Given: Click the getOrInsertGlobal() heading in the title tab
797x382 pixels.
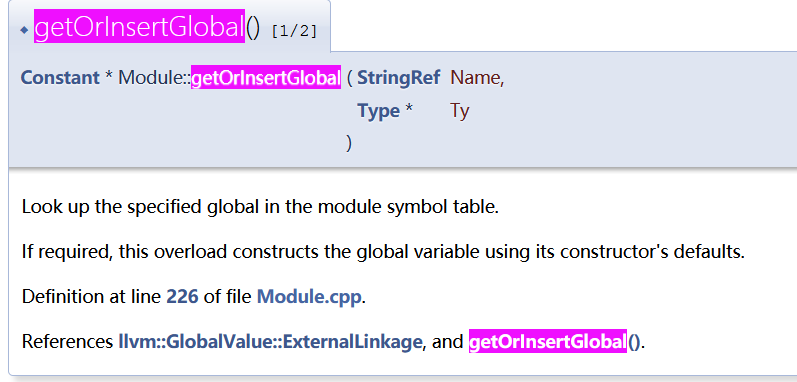Looking at the screenshot, I should click(147, 28).
